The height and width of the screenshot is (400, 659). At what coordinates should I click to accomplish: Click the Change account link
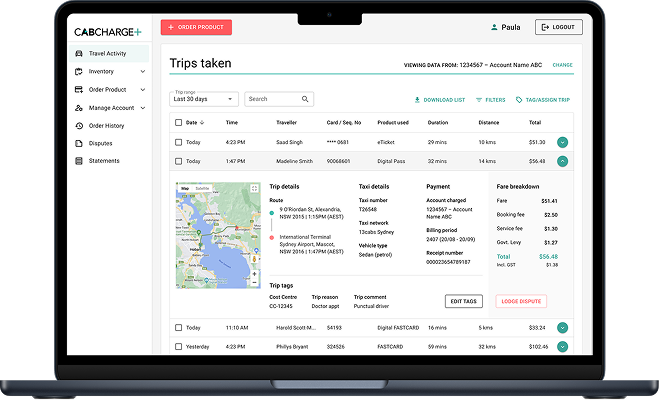pyautogui.click(x=562, y=65)
